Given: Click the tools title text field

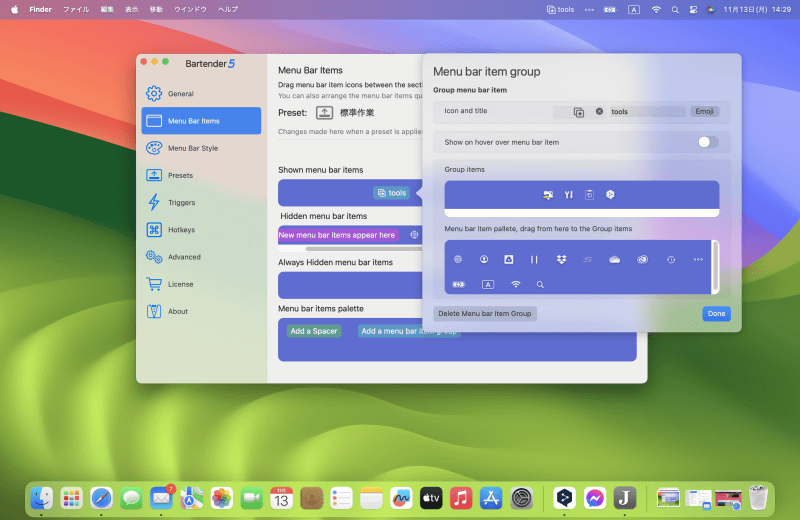Looking at the screenshot, I should point(647,112).
